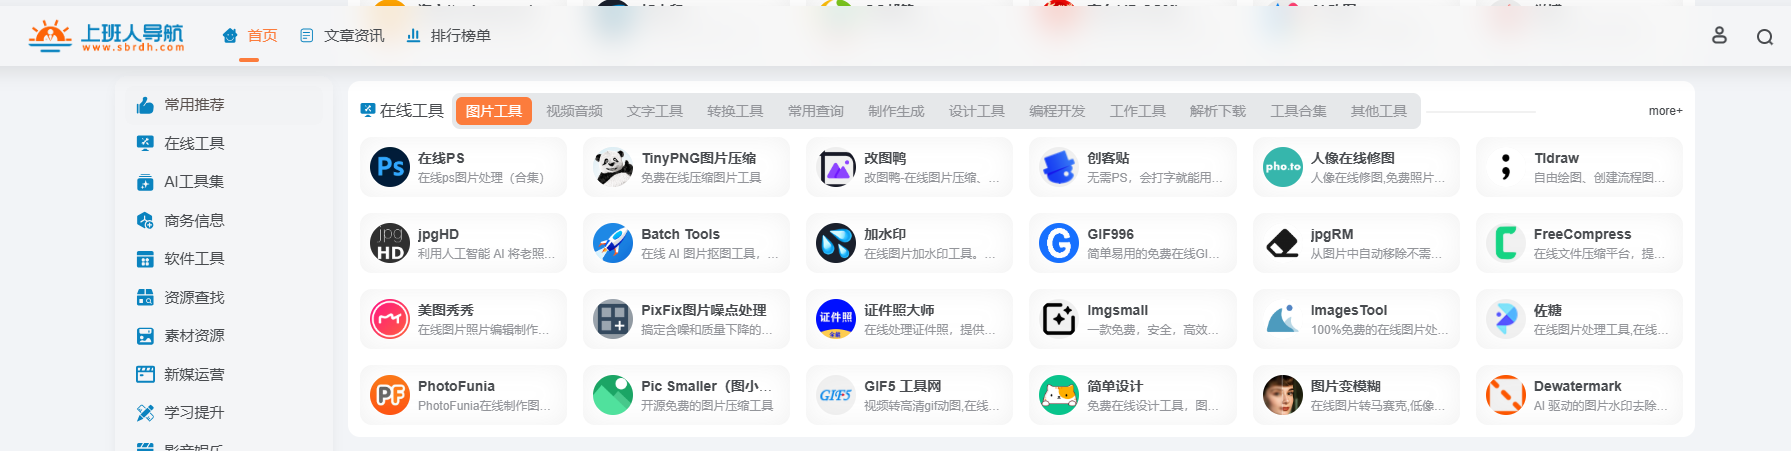Switch to the 编程开发 tab

pyautogui.click(x=1057, y=111)
